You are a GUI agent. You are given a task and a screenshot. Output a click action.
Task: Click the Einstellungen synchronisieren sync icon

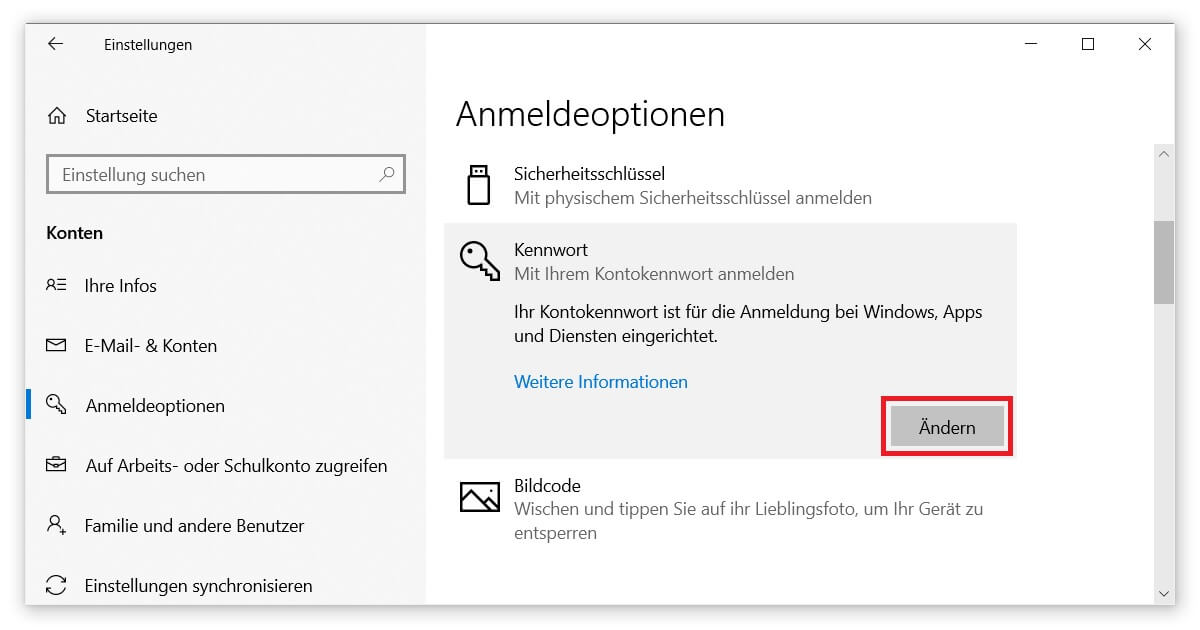point(56,585)
